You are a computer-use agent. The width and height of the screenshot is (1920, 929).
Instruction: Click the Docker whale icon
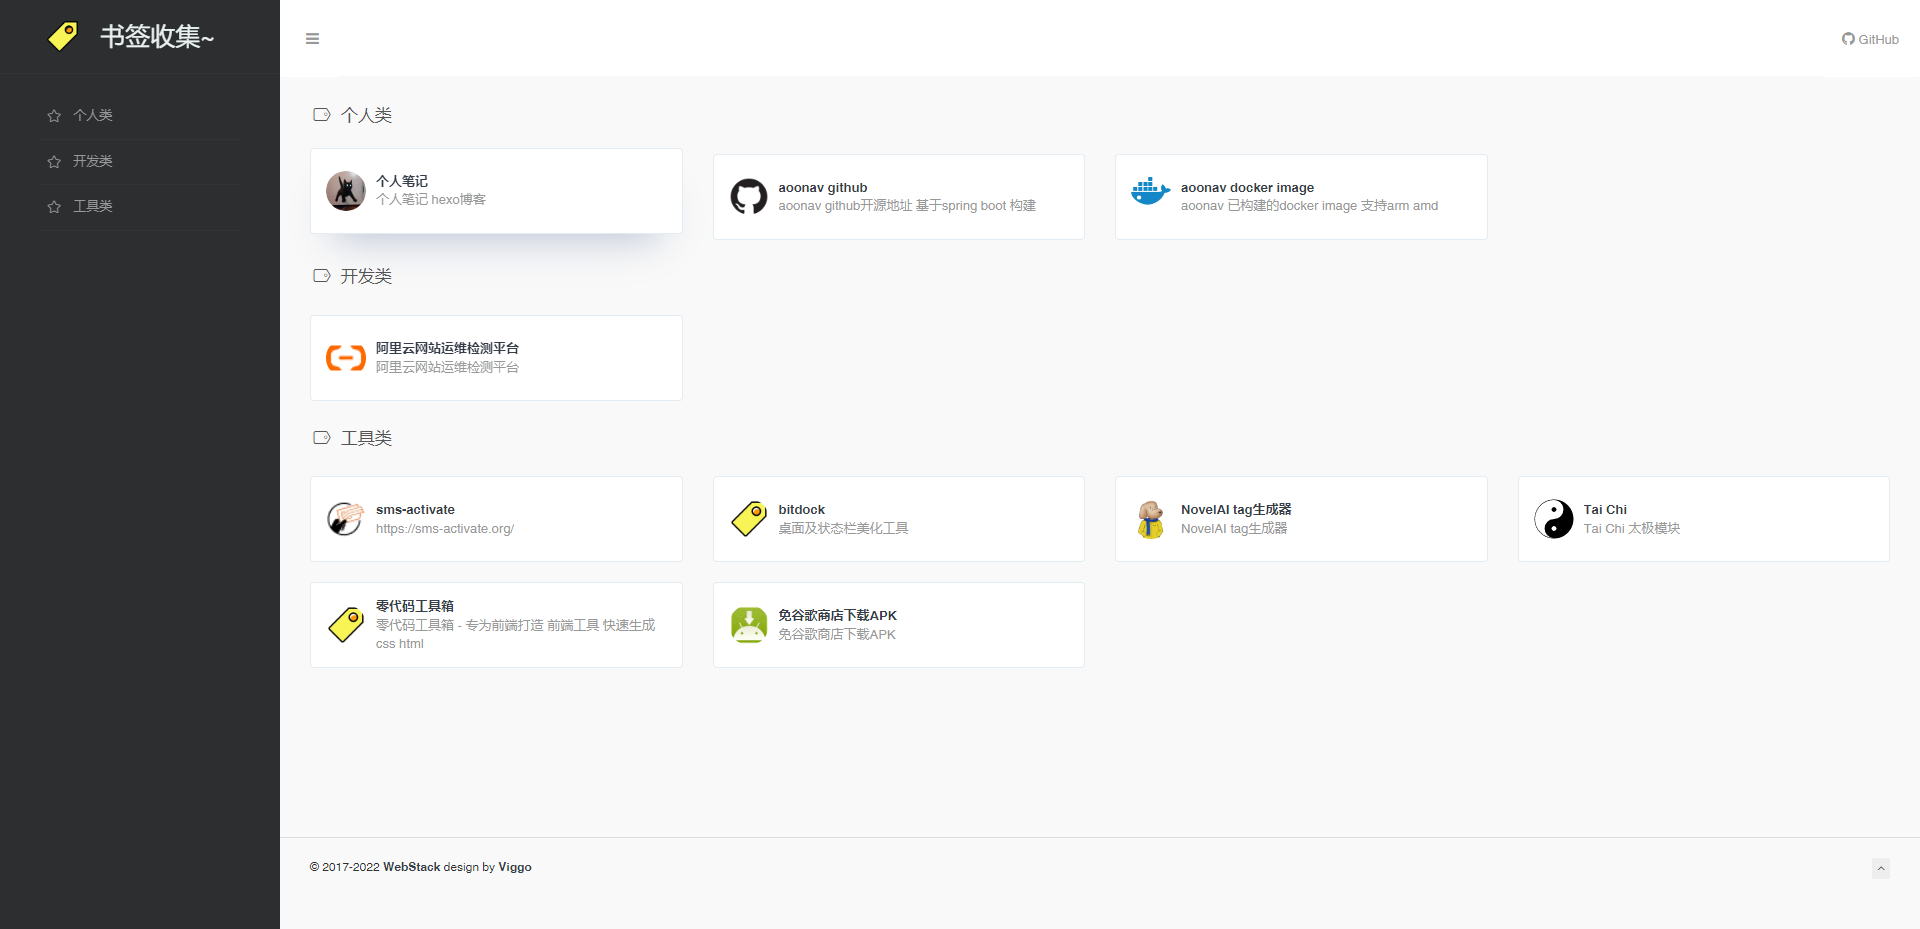pos(1150,192)
